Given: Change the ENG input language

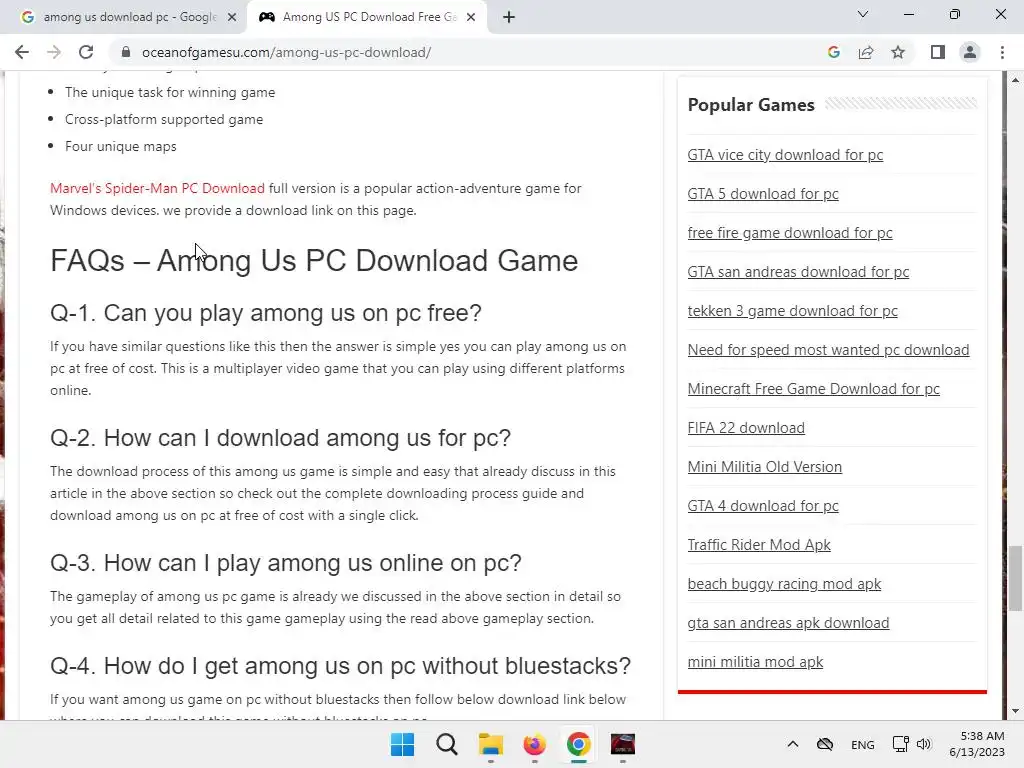Looking at the screenshot, I should coord(863,744).
